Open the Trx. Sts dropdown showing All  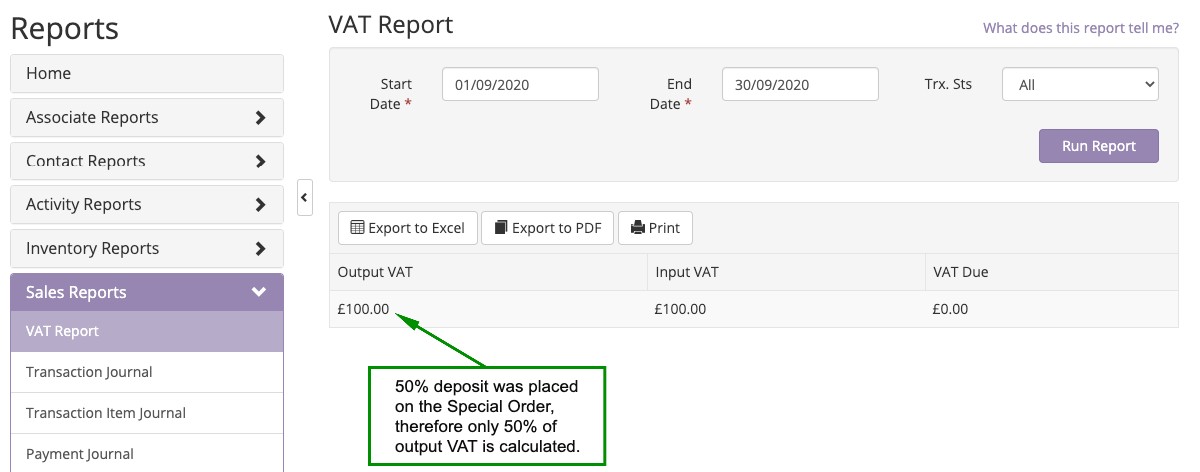(1080, 84)
